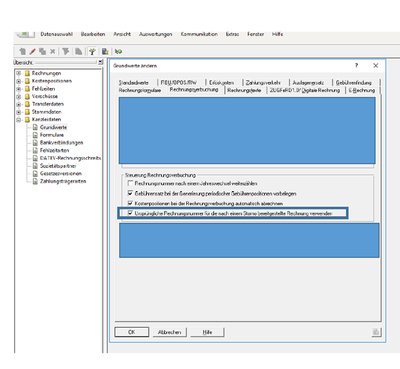Expand the Kostenpositionen tree node
Screen dimensions: 400x369
click(x=19, y=81)
